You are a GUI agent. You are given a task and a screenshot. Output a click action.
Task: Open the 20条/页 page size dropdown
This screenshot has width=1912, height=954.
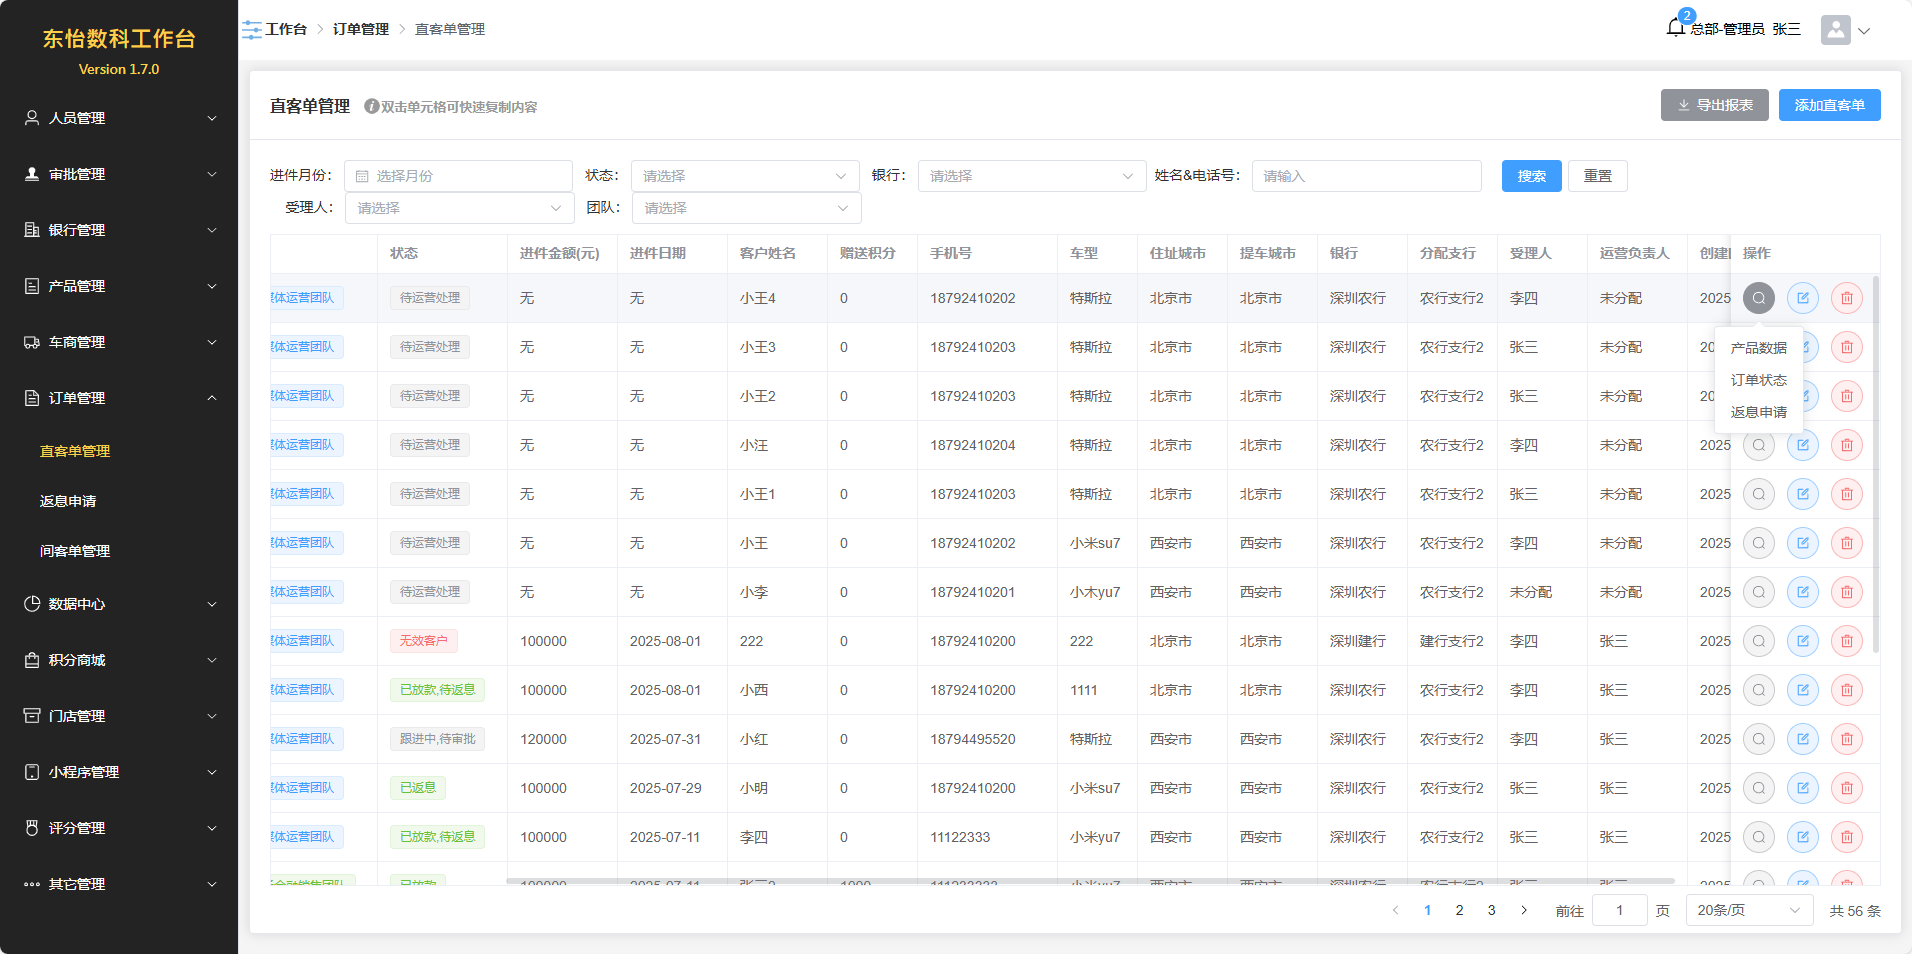tap(1748, 910)
